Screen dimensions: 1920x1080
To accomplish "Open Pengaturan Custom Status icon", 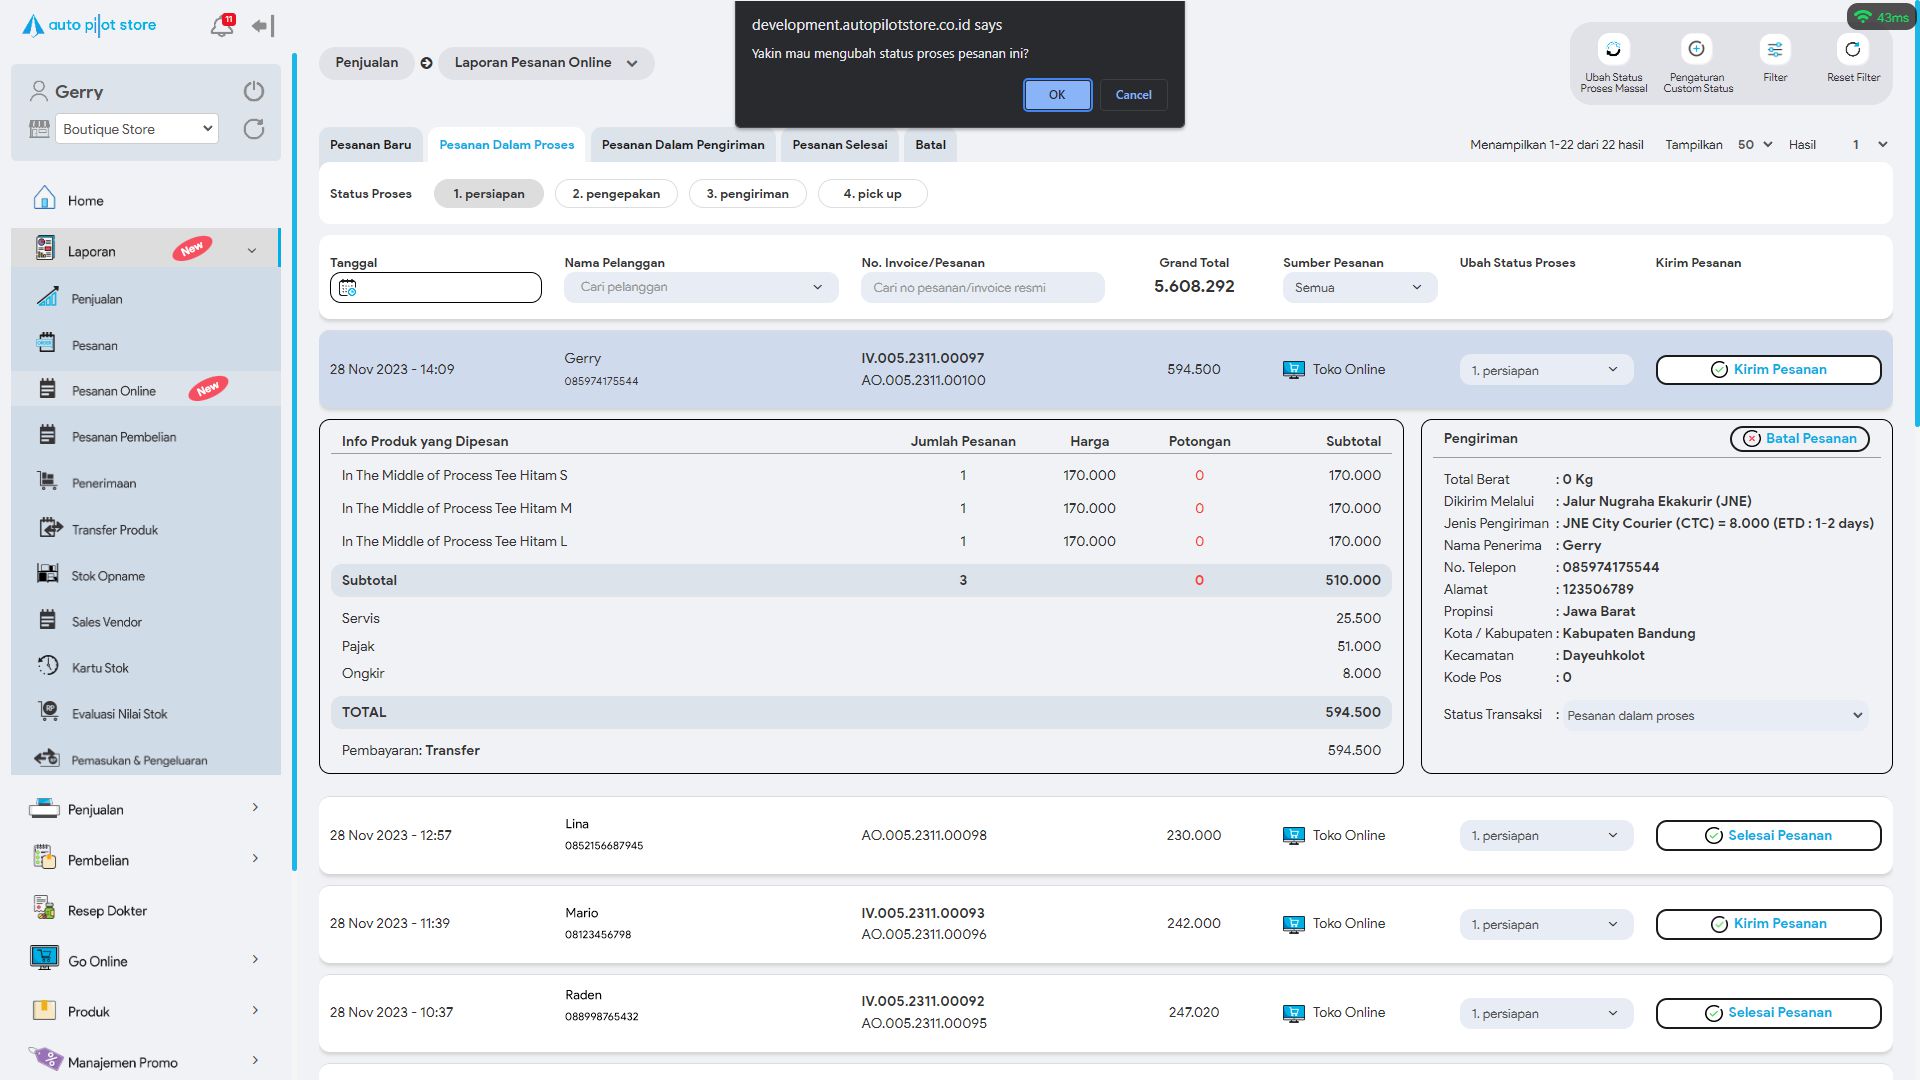I will tap(1697, 50).
